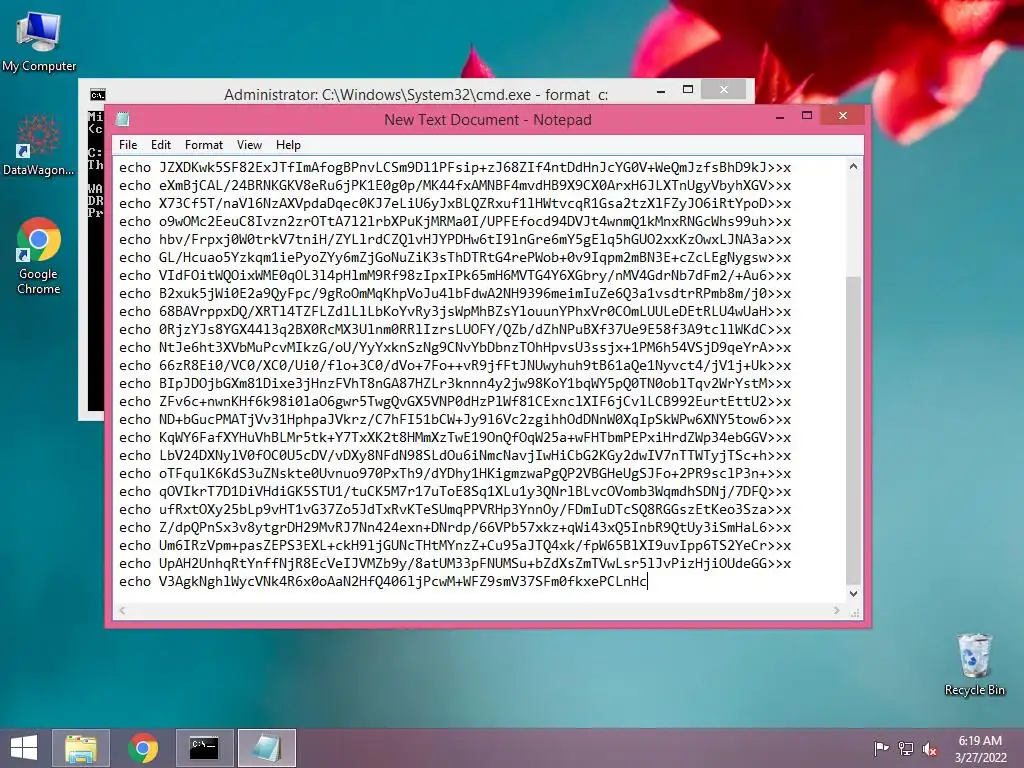Select the Notepad taskbar button
Image resolution: width=1024 pixels, height=768 pixels.
[x=266, y=748]
